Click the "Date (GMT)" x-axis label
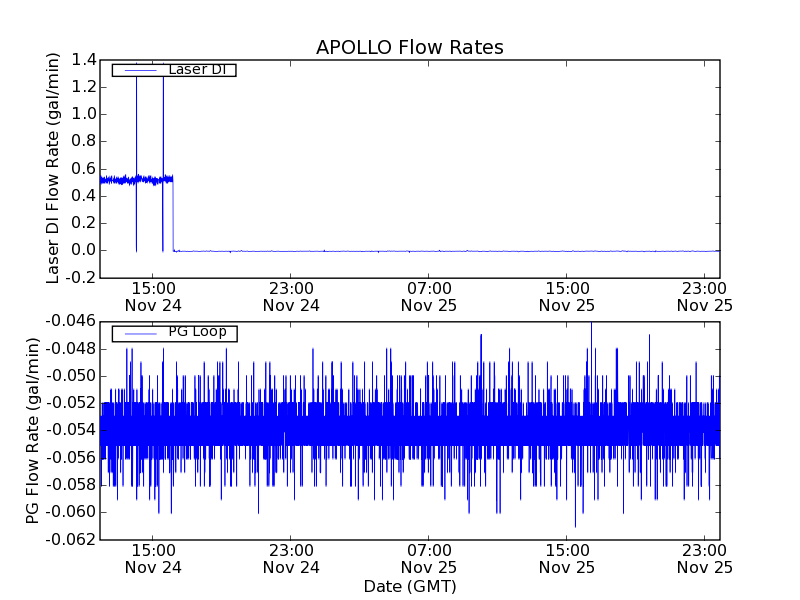Screen dimensions: 800x600 click(x=409, y=586)
